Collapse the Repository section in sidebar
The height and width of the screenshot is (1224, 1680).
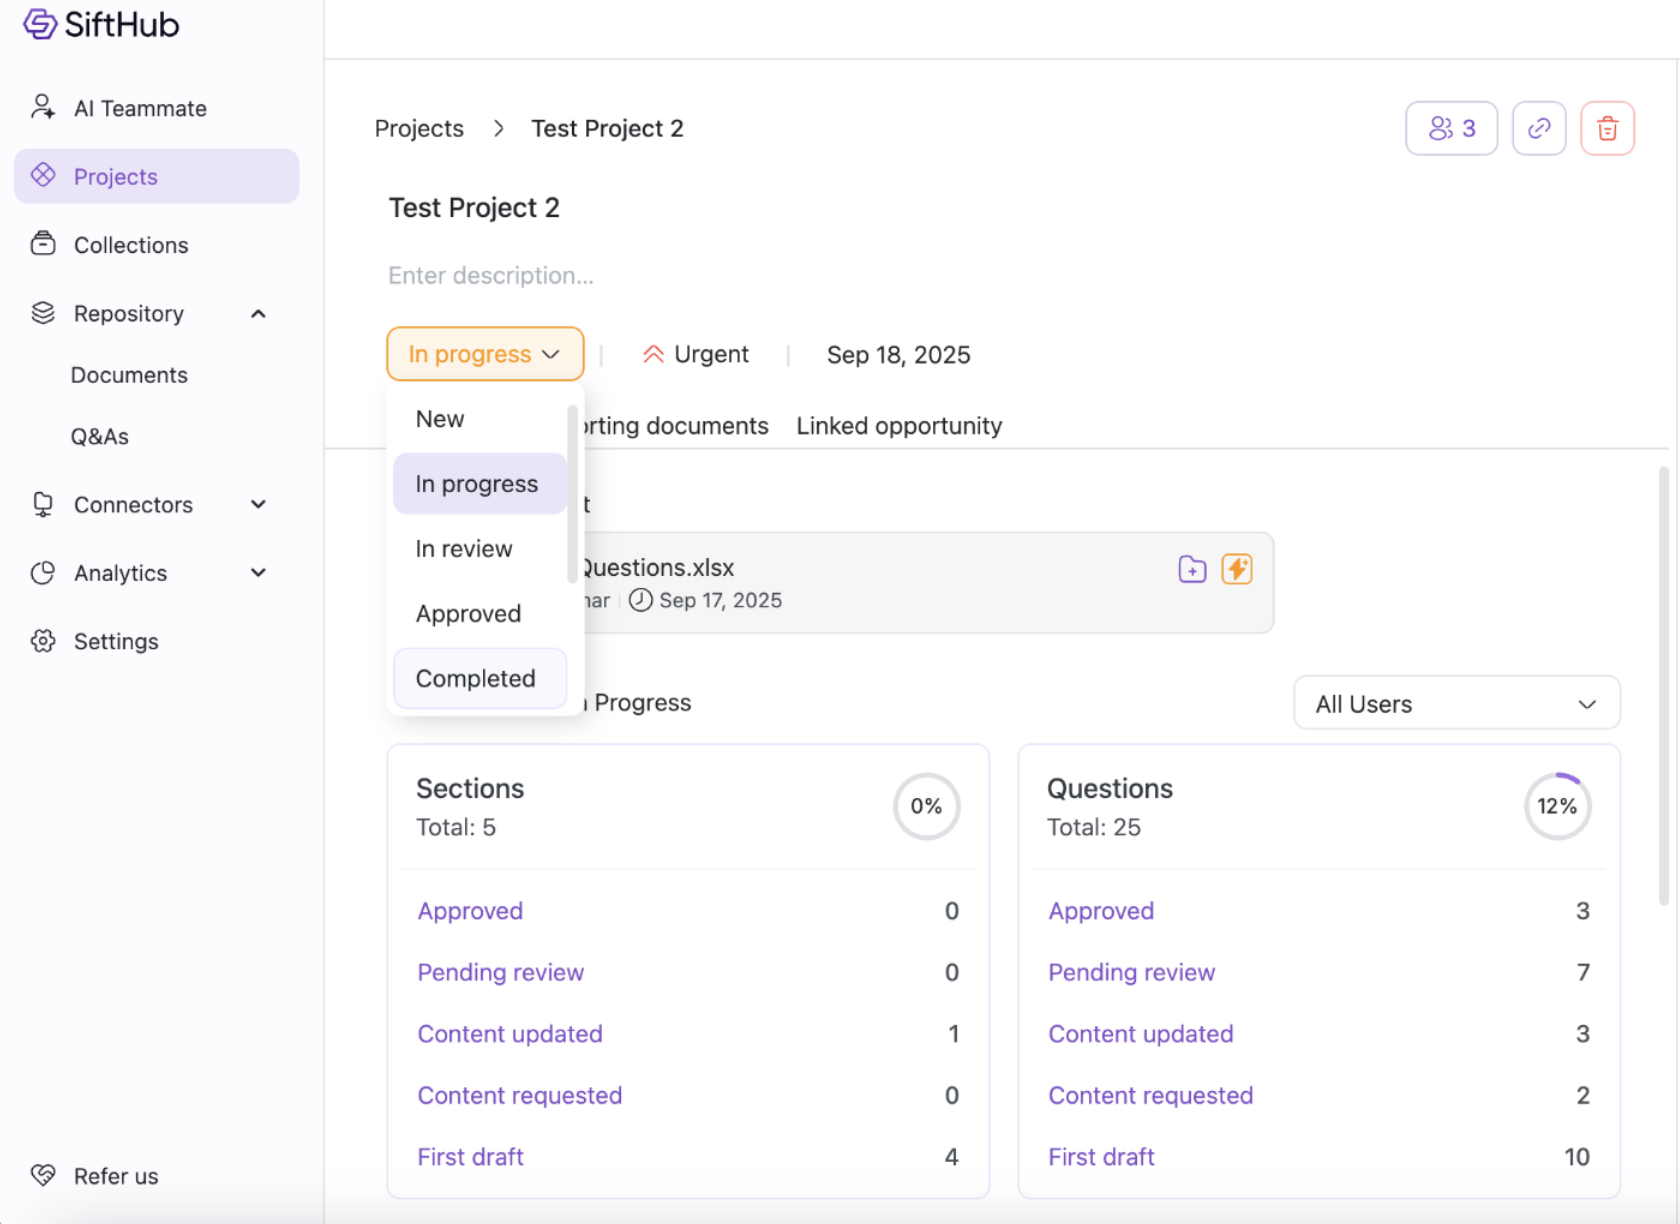tap(258, 314)
